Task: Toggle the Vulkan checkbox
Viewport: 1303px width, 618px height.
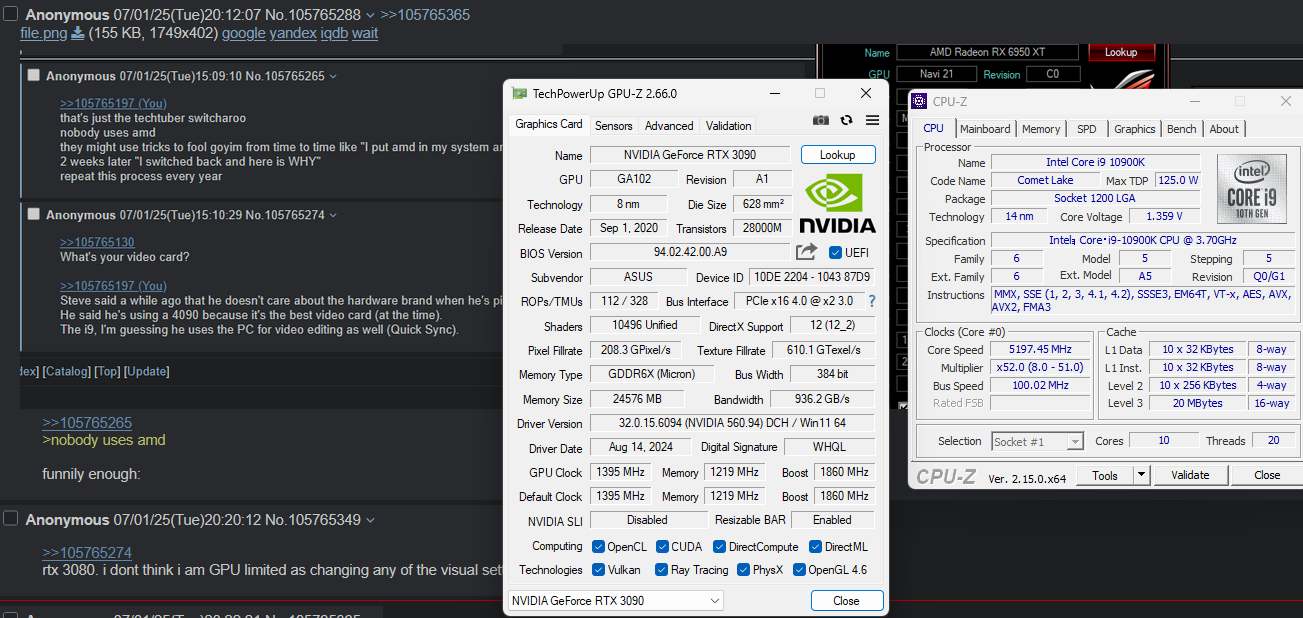Action: [598, 570]
